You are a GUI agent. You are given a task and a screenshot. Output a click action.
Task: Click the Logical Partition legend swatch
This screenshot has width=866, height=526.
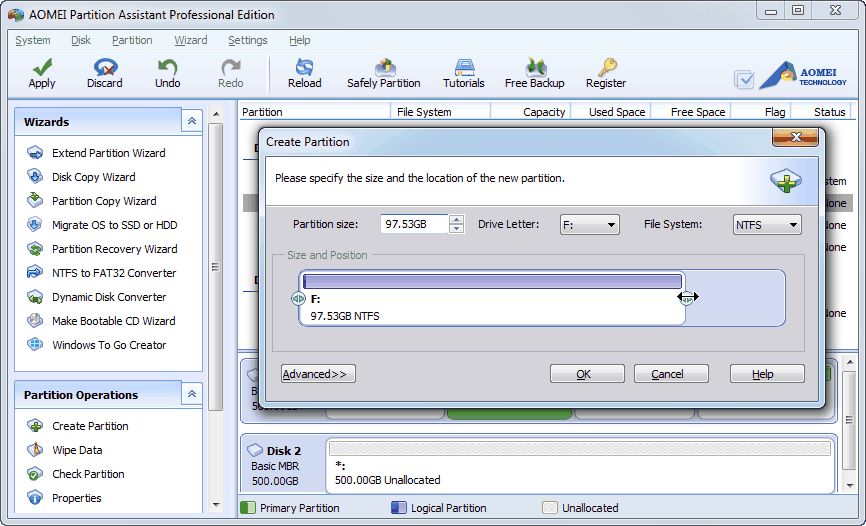pos(398,508)
